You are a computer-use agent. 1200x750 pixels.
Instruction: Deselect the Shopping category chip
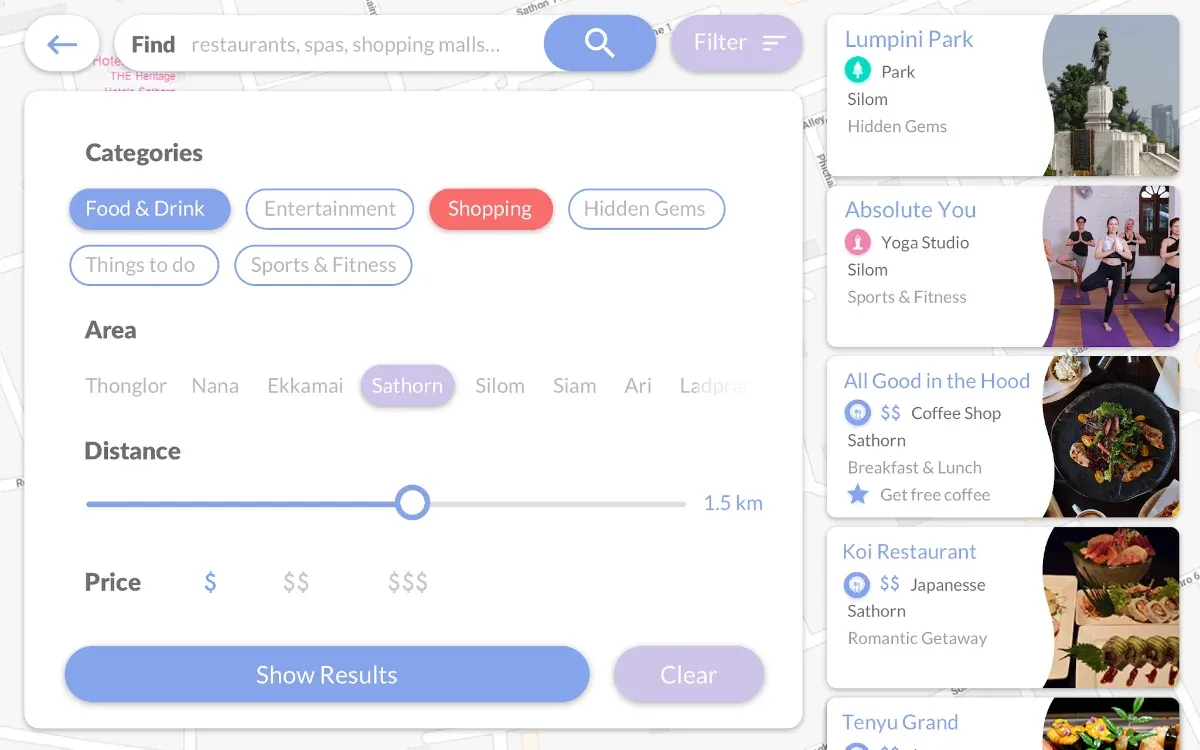(490, 209)
